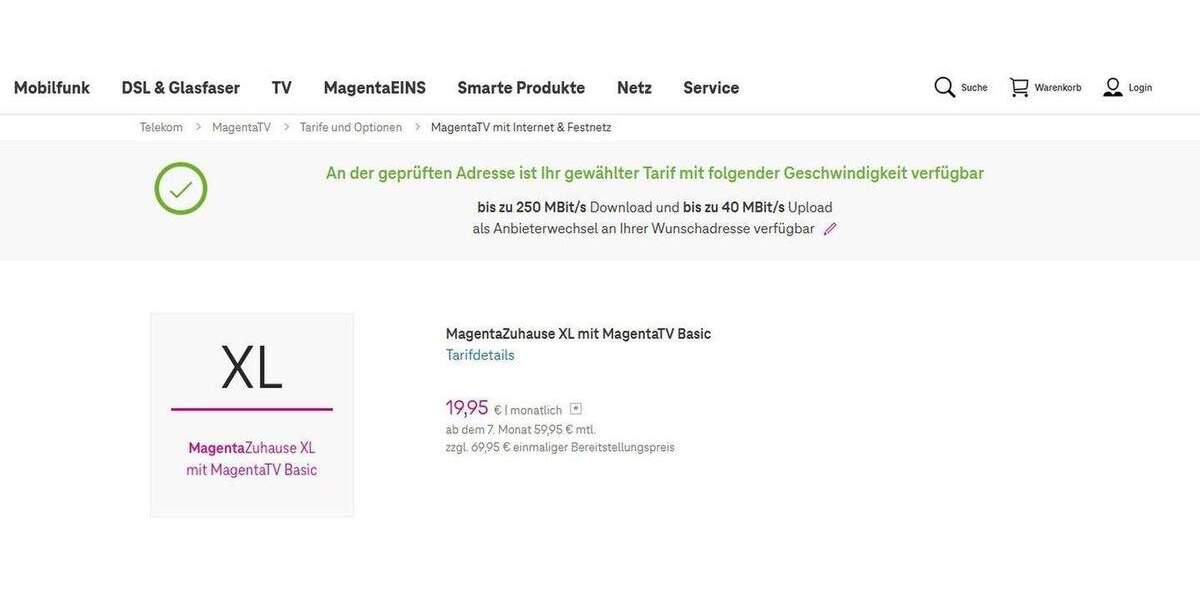Screen dimensions: 1200x600
Task: Open the Service menu
Action: (711, 88)
